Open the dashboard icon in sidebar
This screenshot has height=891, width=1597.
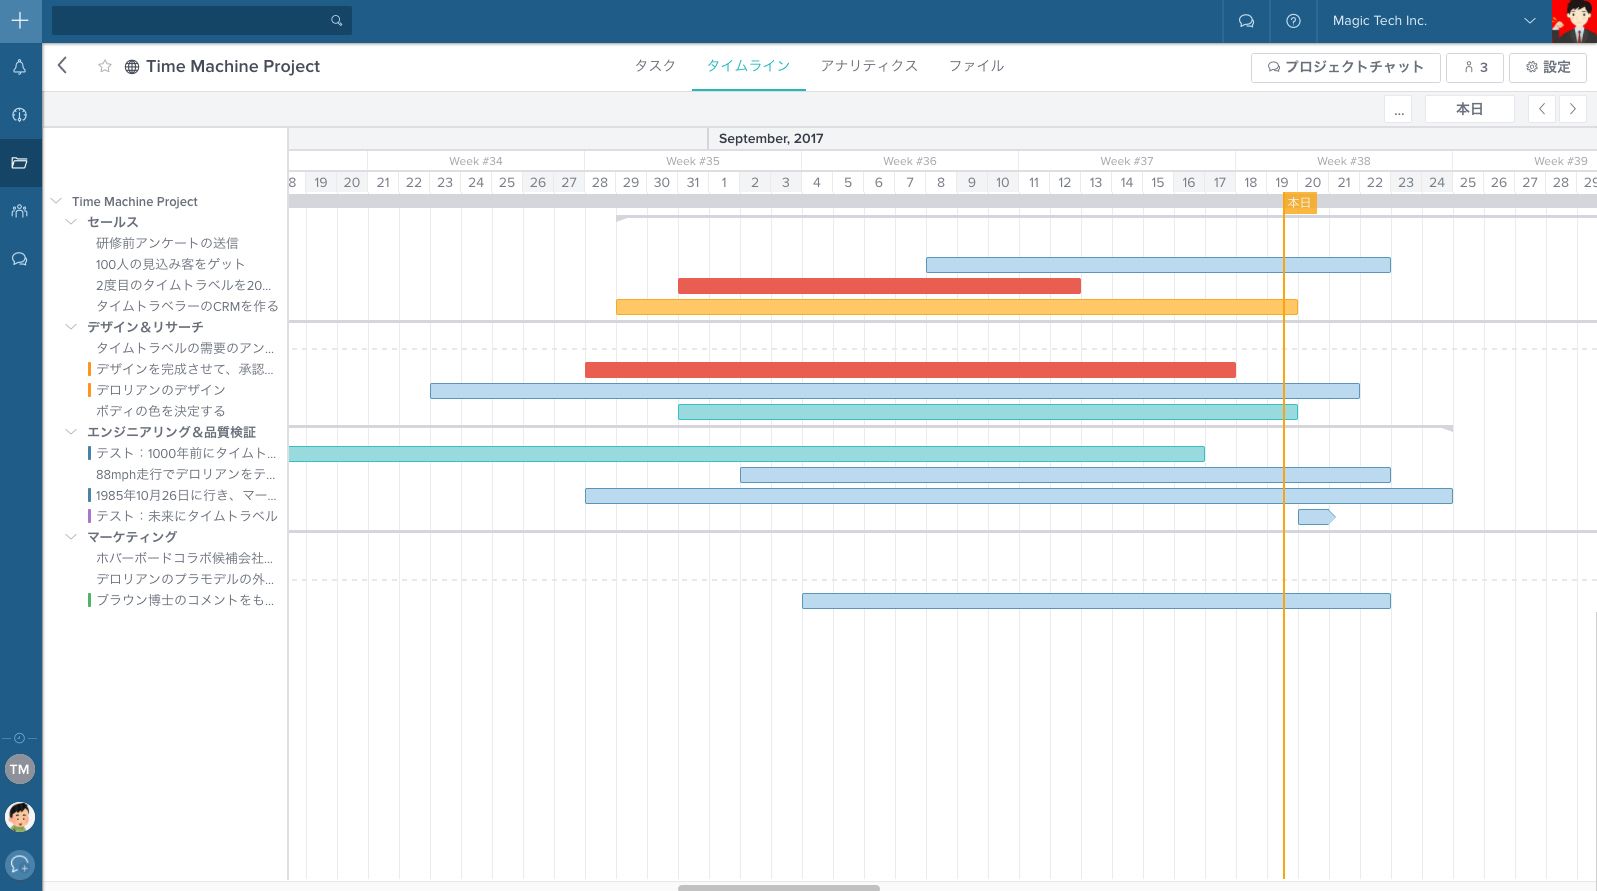pyautogui.click(x=19, y=115)
